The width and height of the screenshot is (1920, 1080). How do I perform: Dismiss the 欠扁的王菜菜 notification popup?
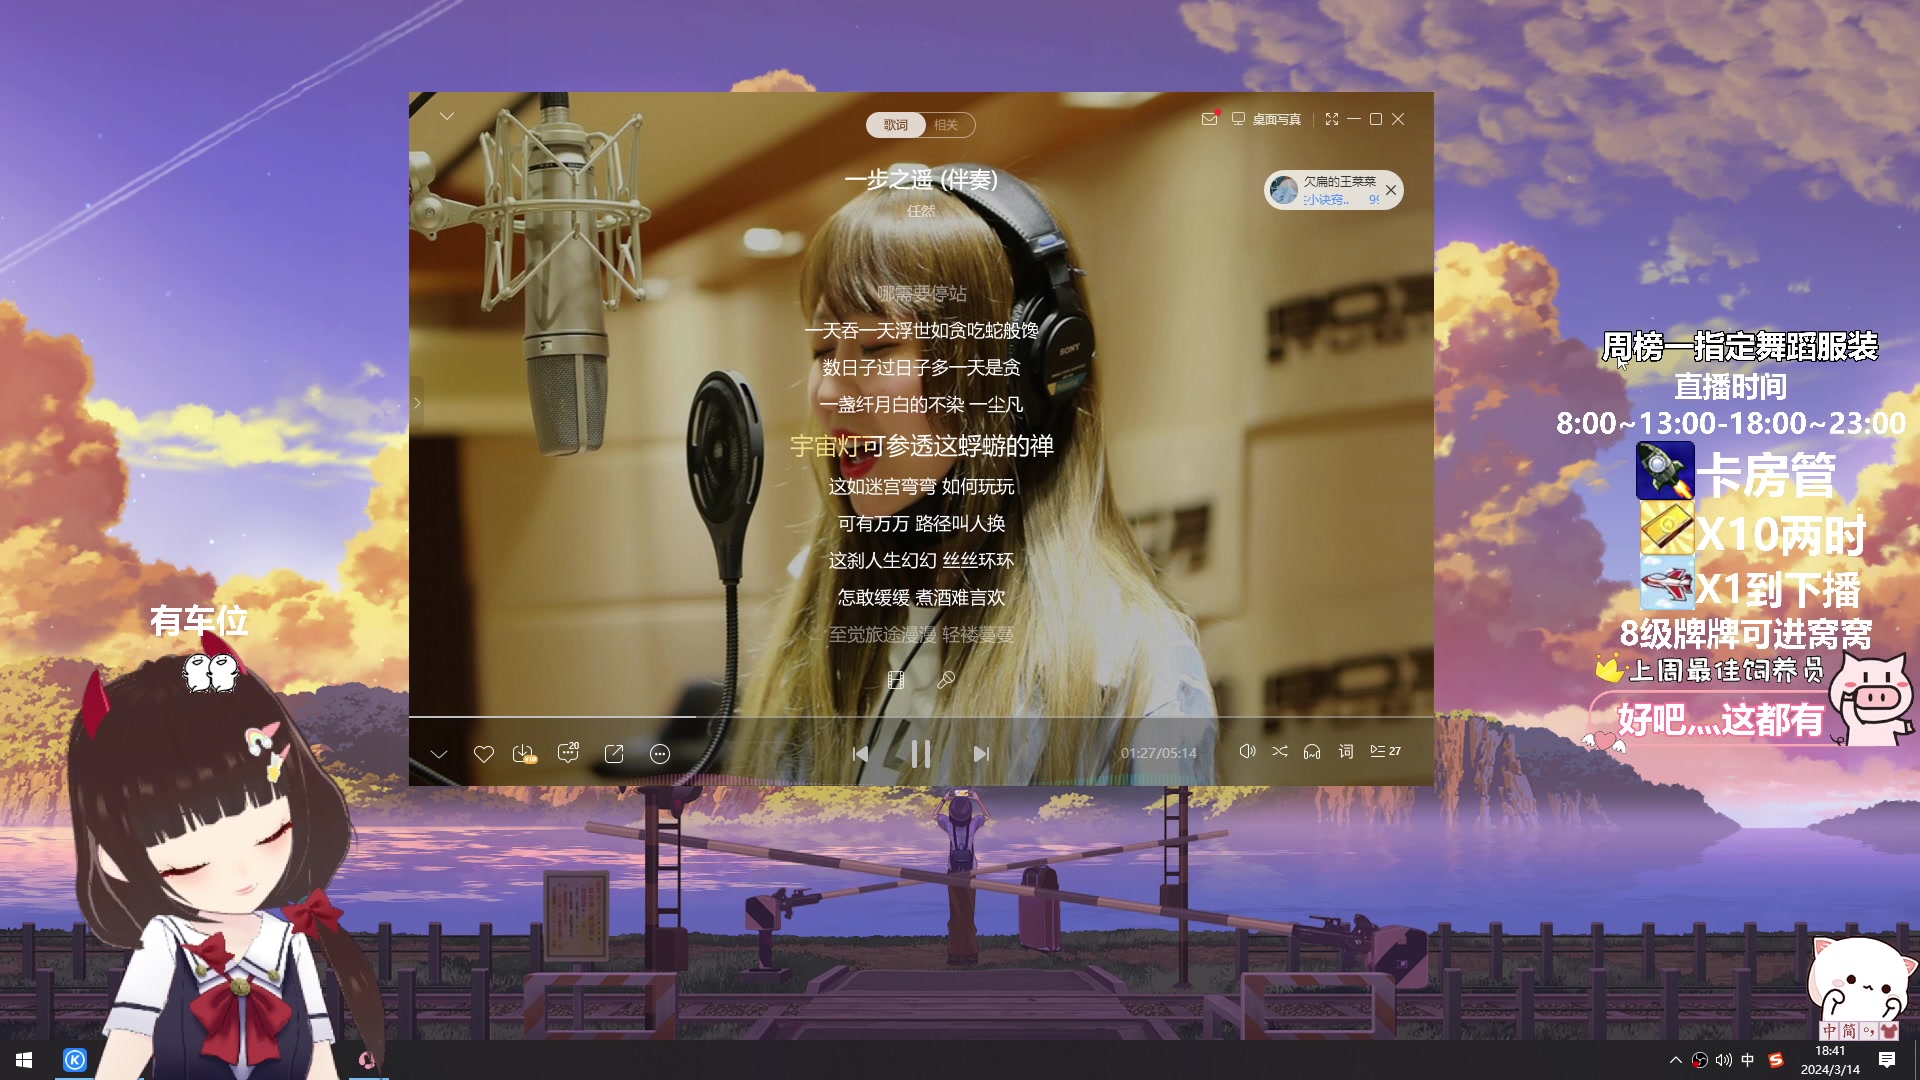[x=1391, y=190]
